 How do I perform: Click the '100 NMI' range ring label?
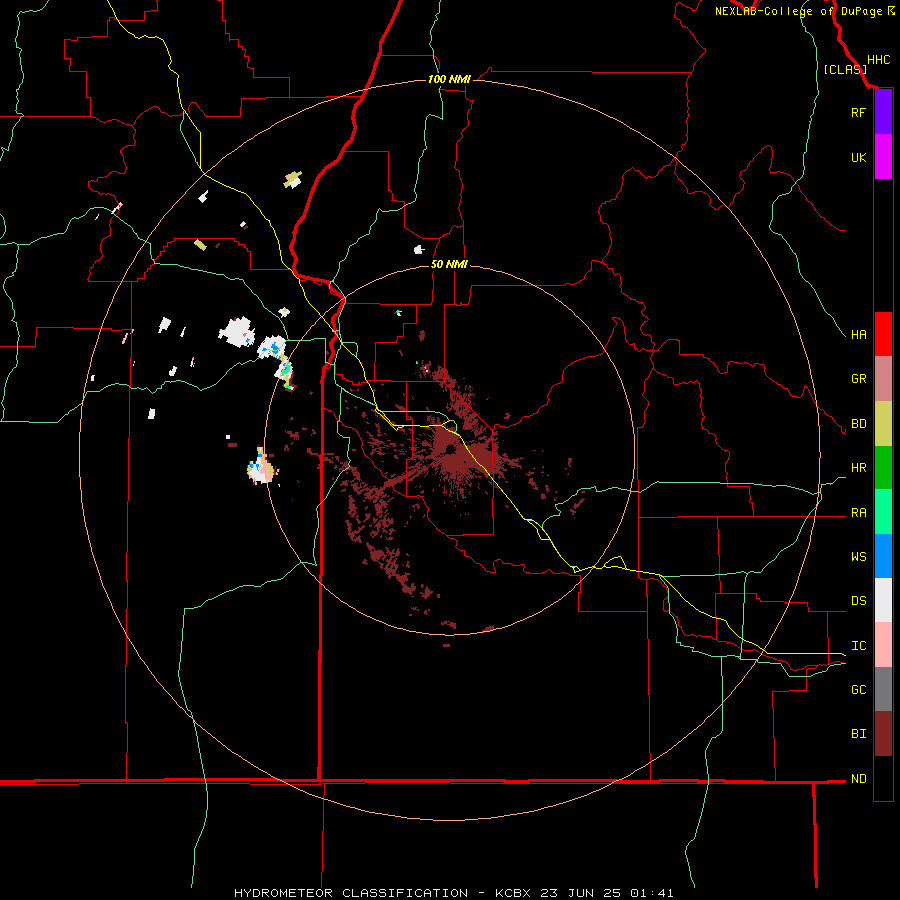(x=449, y=79)
